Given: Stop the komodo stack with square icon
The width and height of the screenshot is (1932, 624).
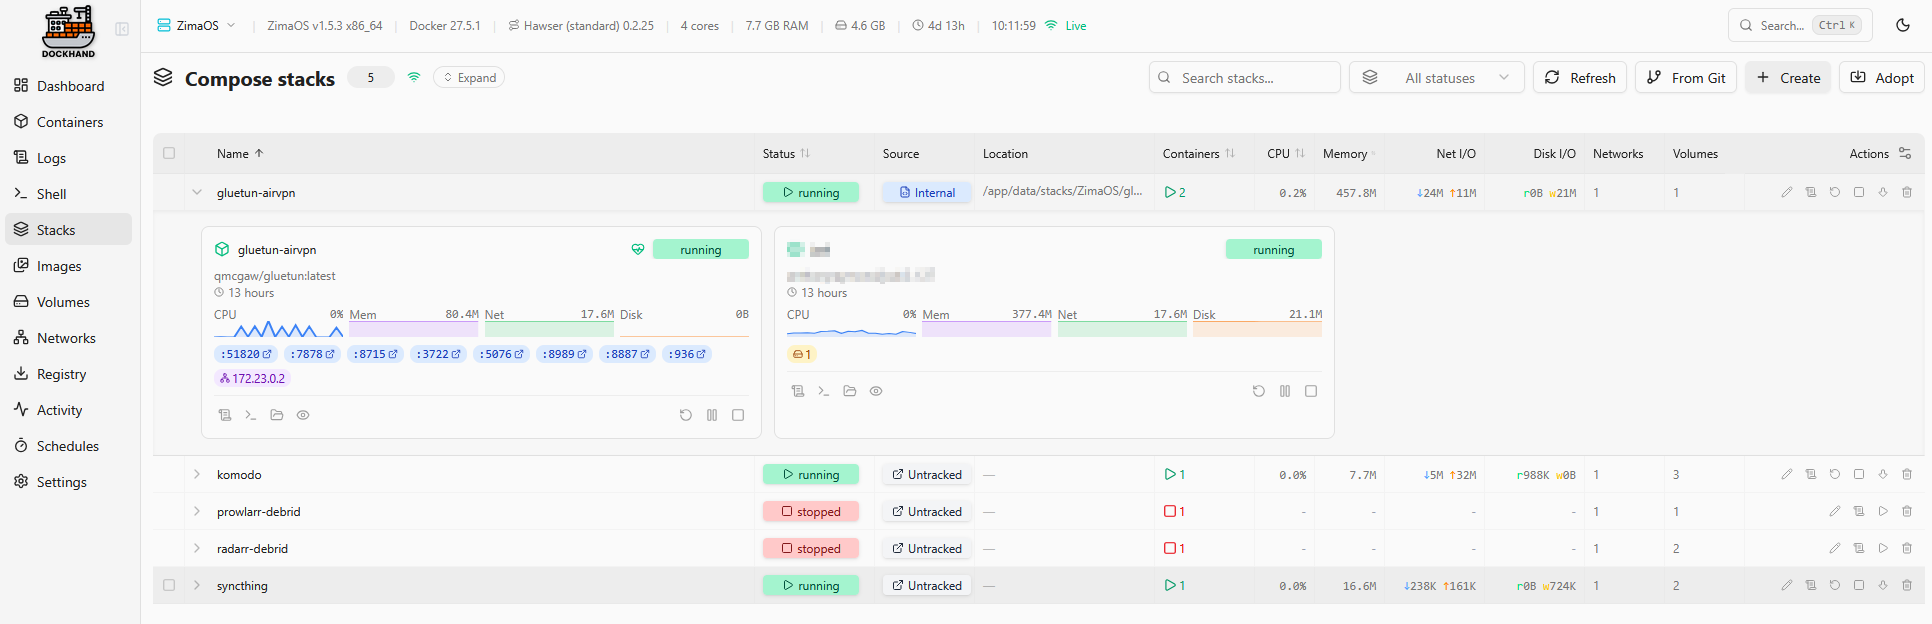Looking at the screenshot, I should tap(1858, 474).
